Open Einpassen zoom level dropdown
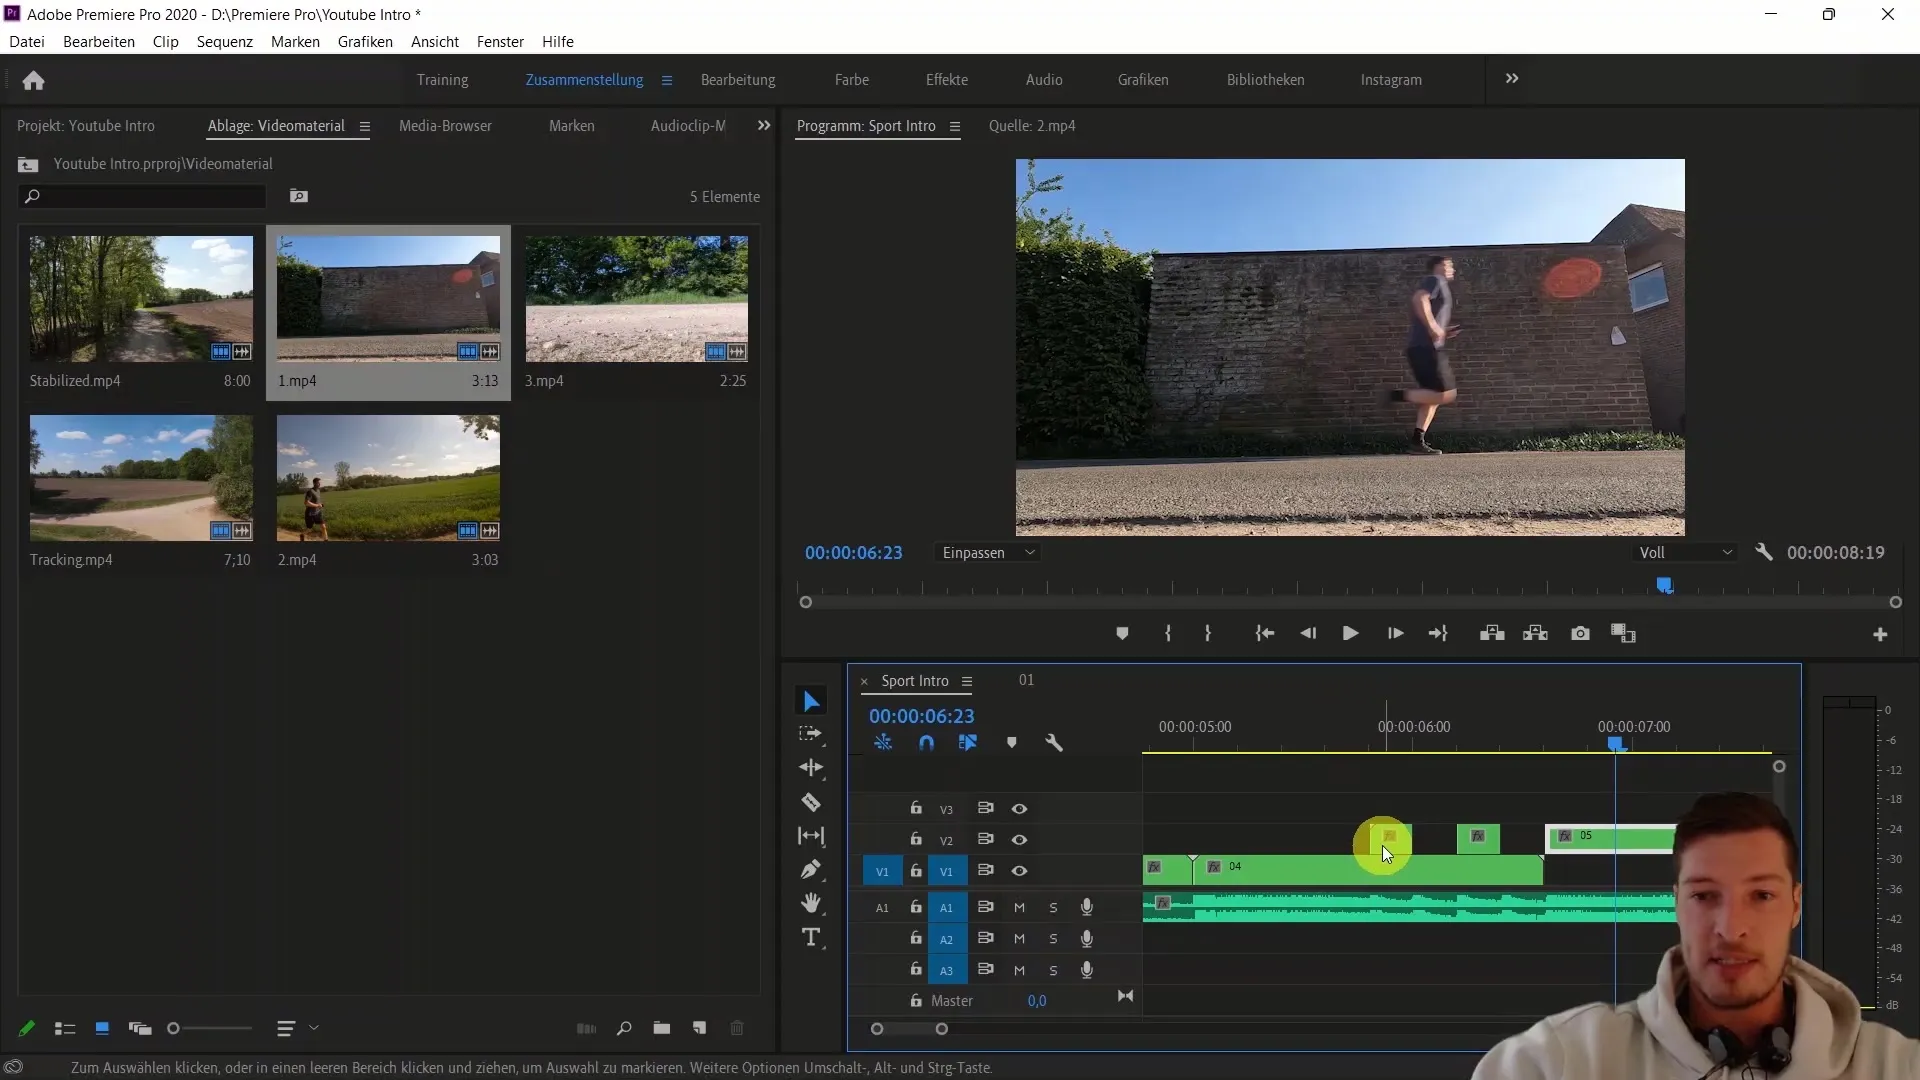This screenshot has width=1920, height=1080. pyautogui.click(x=988, y=553)
